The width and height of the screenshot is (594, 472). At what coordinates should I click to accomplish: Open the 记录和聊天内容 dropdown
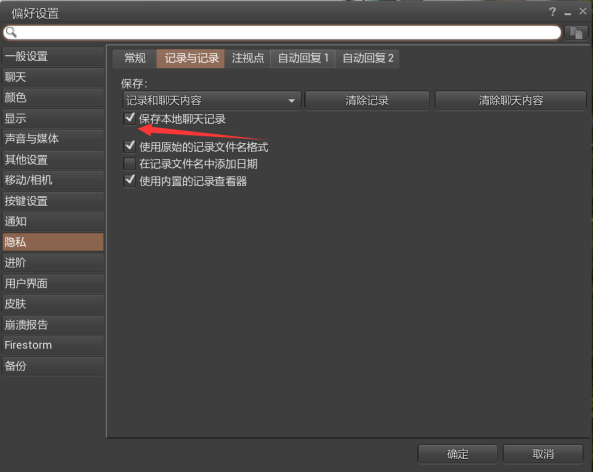click(212, 101)
